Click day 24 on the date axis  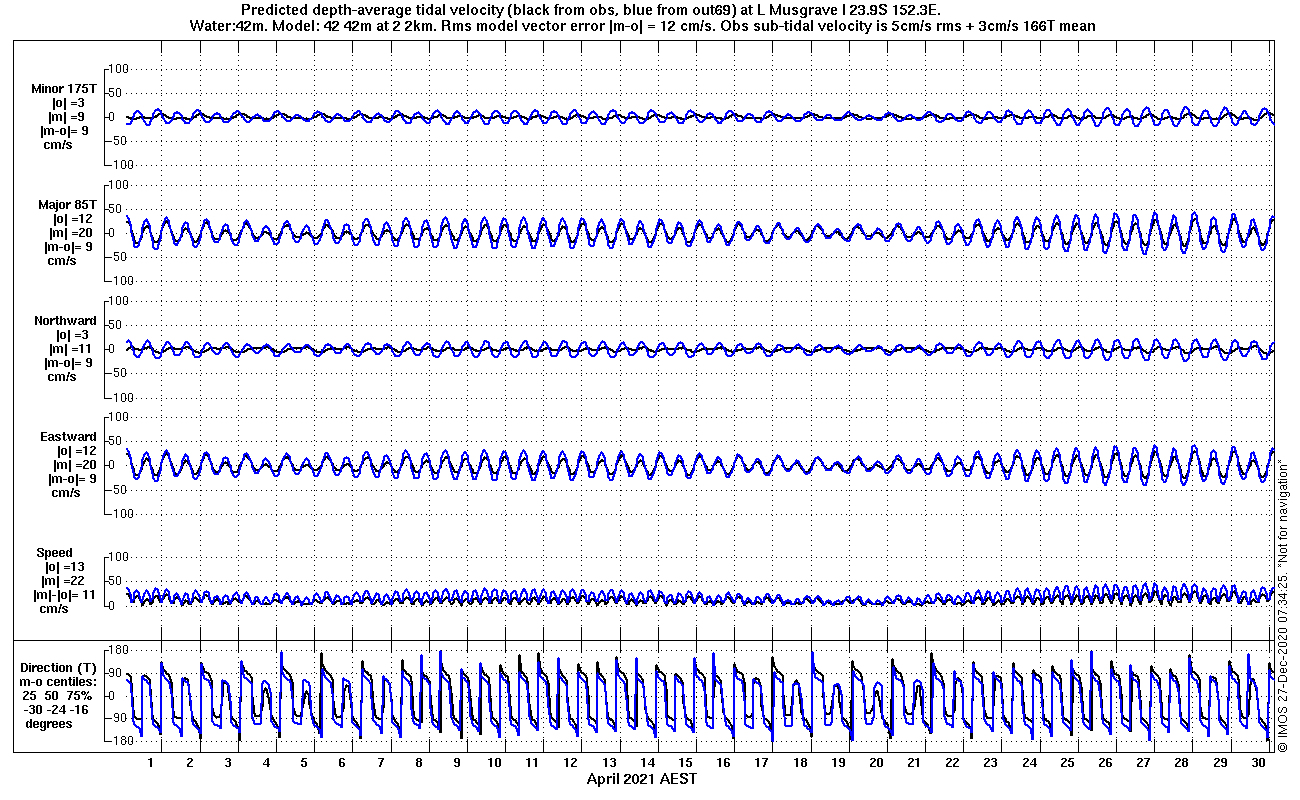tap(1030, 762)
